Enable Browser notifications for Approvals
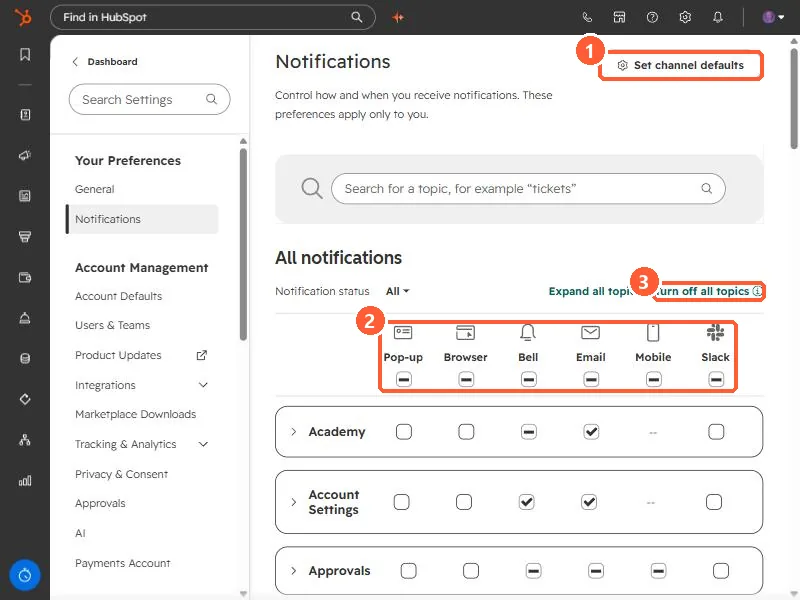This screenshot has height=600, width=800. click(471, 570)
